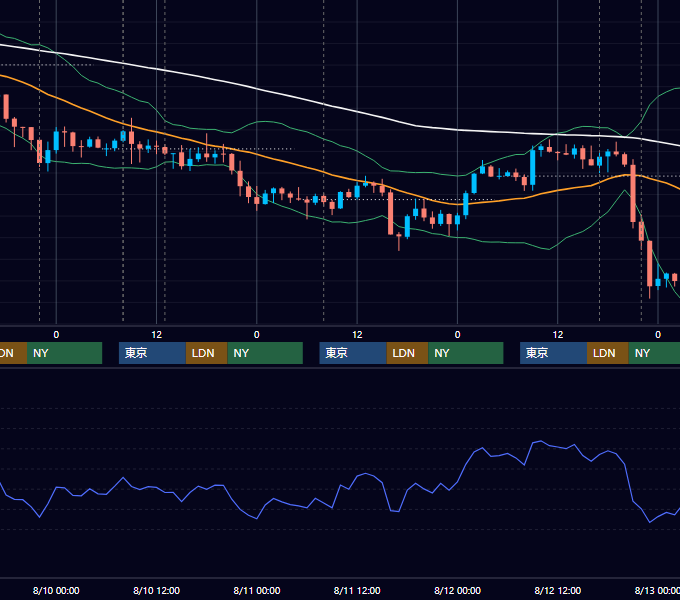Select the LDN session block after 8/11 12:00
The height and width of the screenshot is (600, 680).
click(x=407, y=353)
